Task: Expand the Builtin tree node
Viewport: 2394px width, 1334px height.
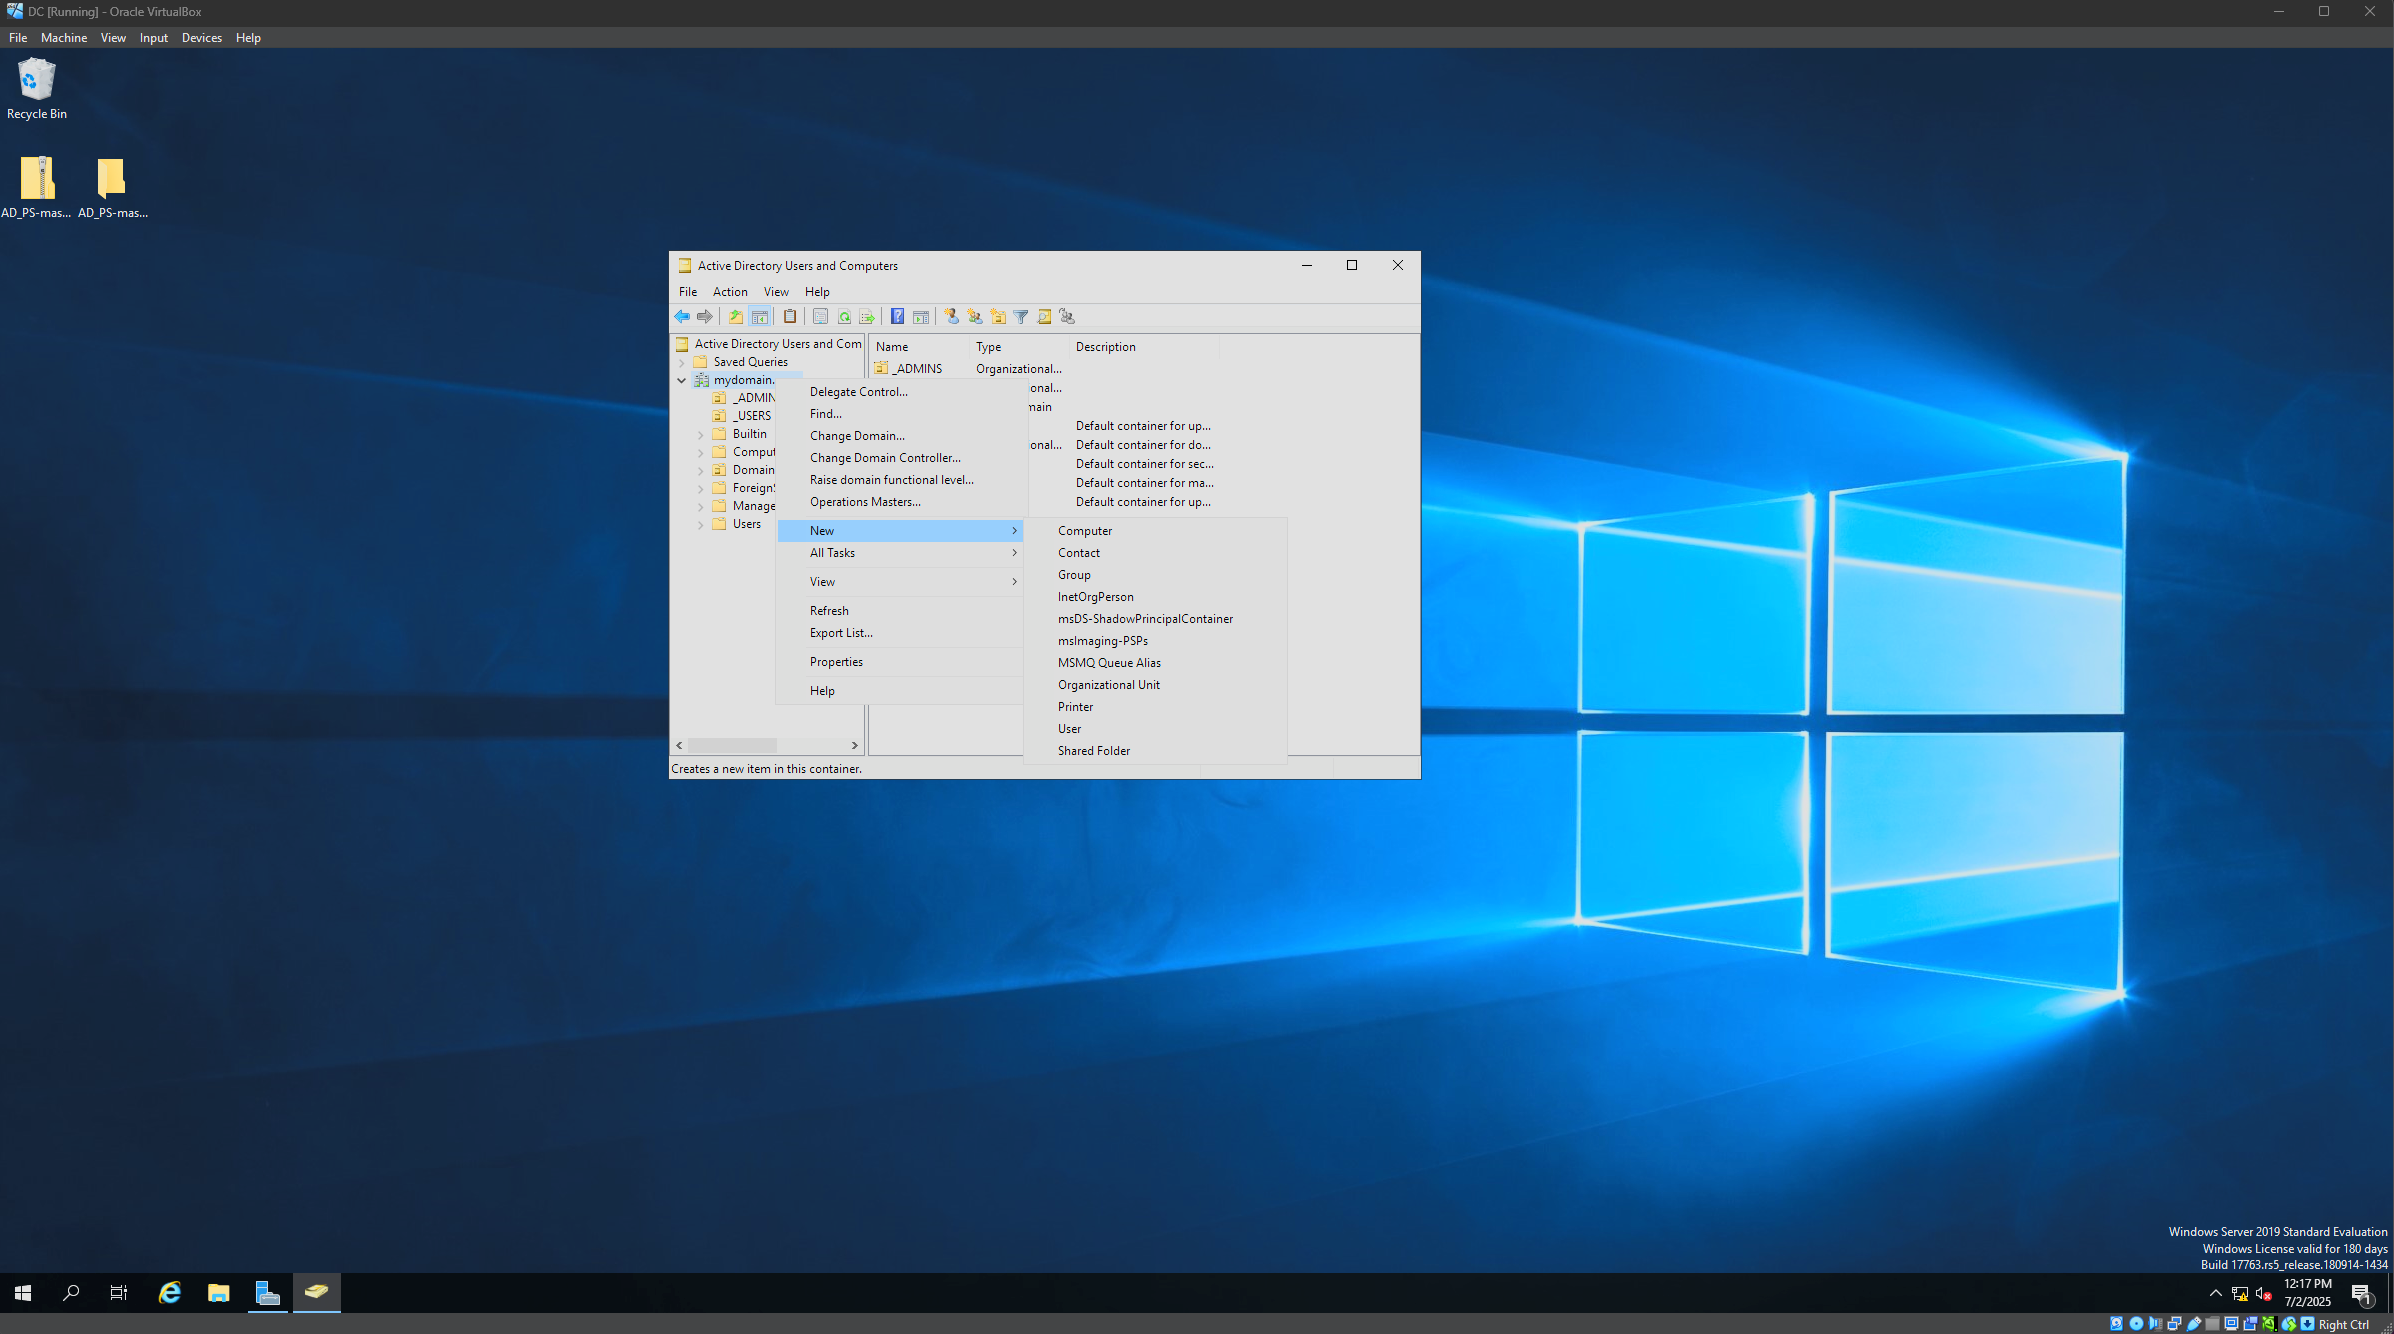Action: point(700,434)
